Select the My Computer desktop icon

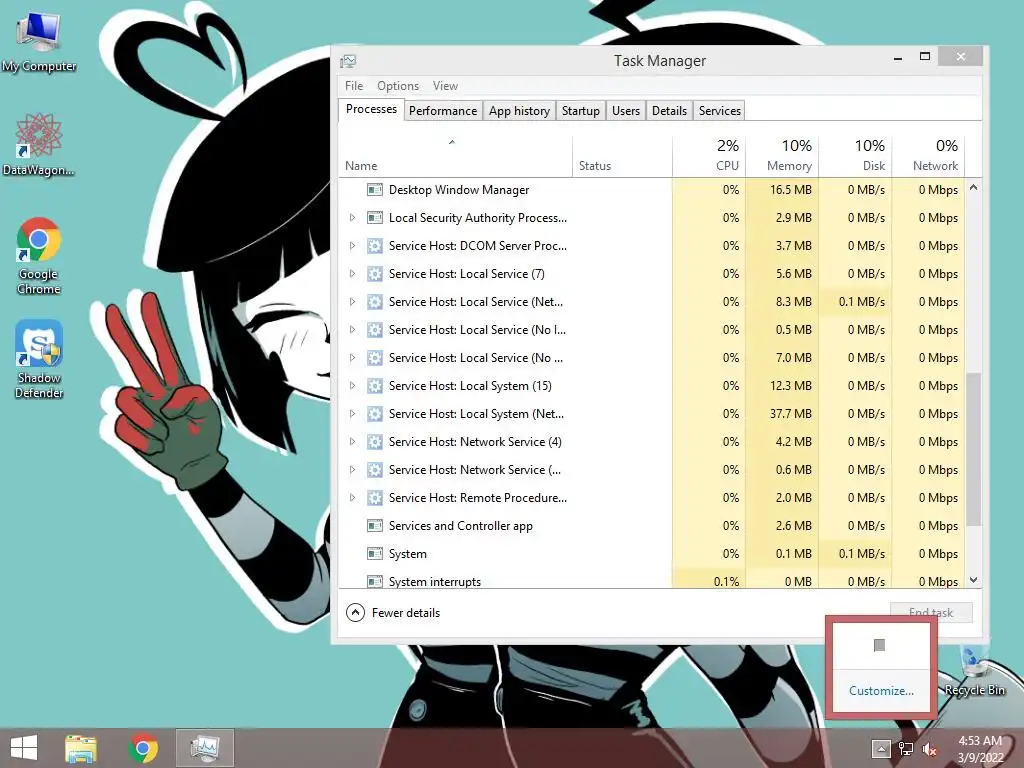(39, 42)
